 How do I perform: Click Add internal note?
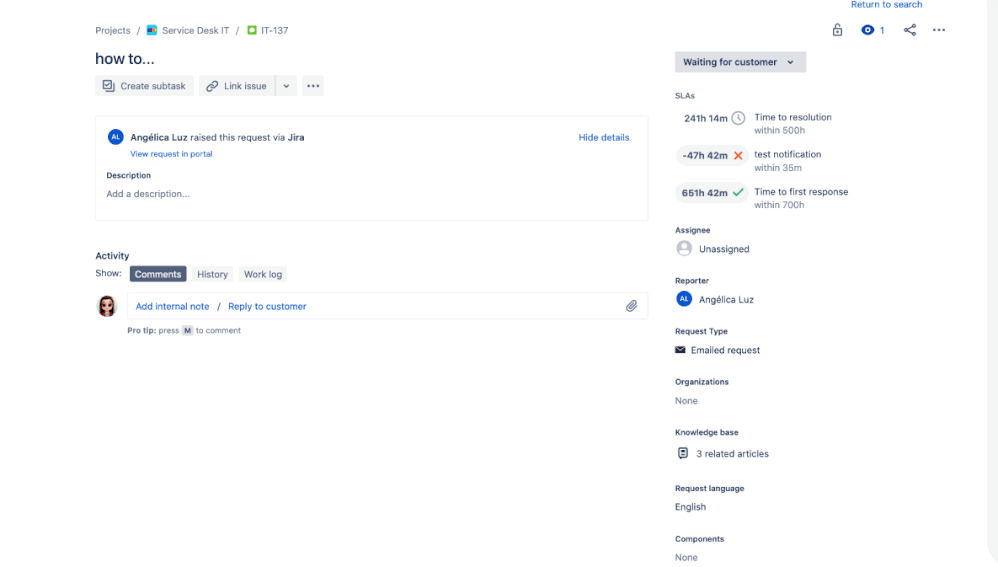click(172, 306)
